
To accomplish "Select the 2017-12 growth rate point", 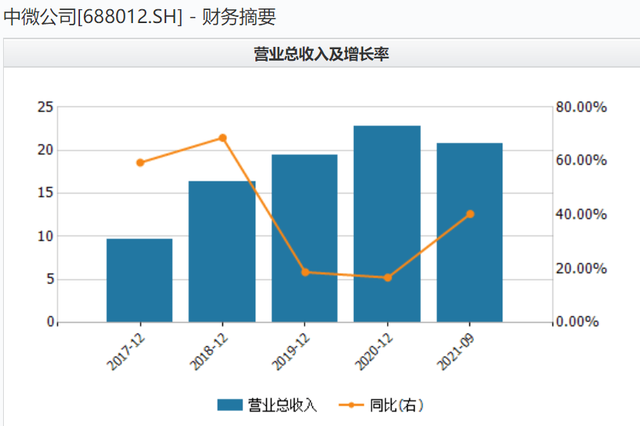I will pyautogui.click(x=140, y=162).
